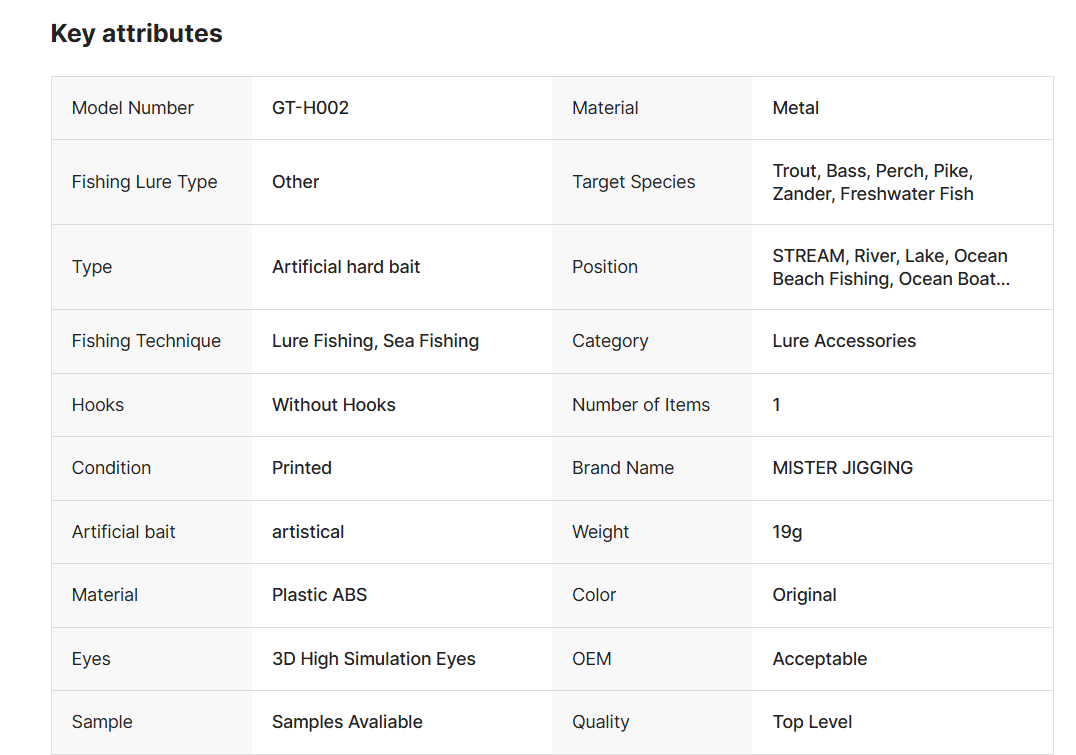The image size is (1076, 755).
Task: Click the Number of Items label
Action: (640, 405)
